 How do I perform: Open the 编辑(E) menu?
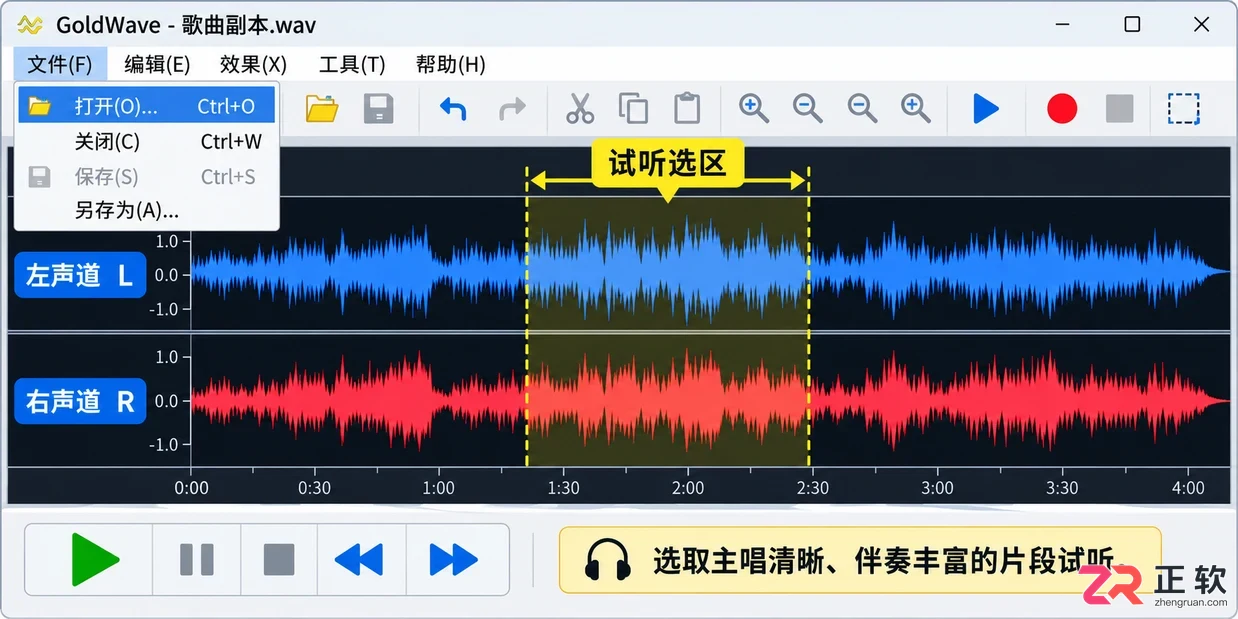[x=157, y=64]
